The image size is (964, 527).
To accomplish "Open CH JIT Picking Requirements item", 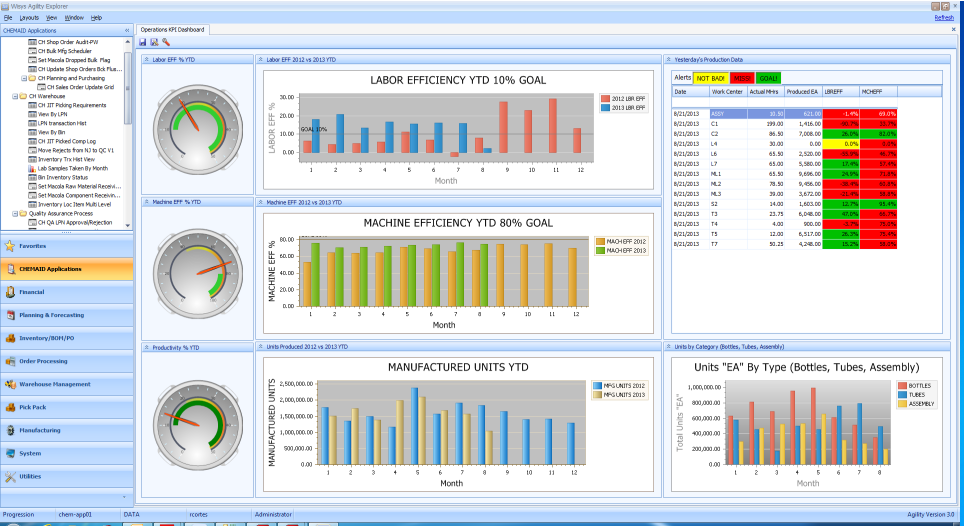I will pyautogui.click(x=71, y=104).
